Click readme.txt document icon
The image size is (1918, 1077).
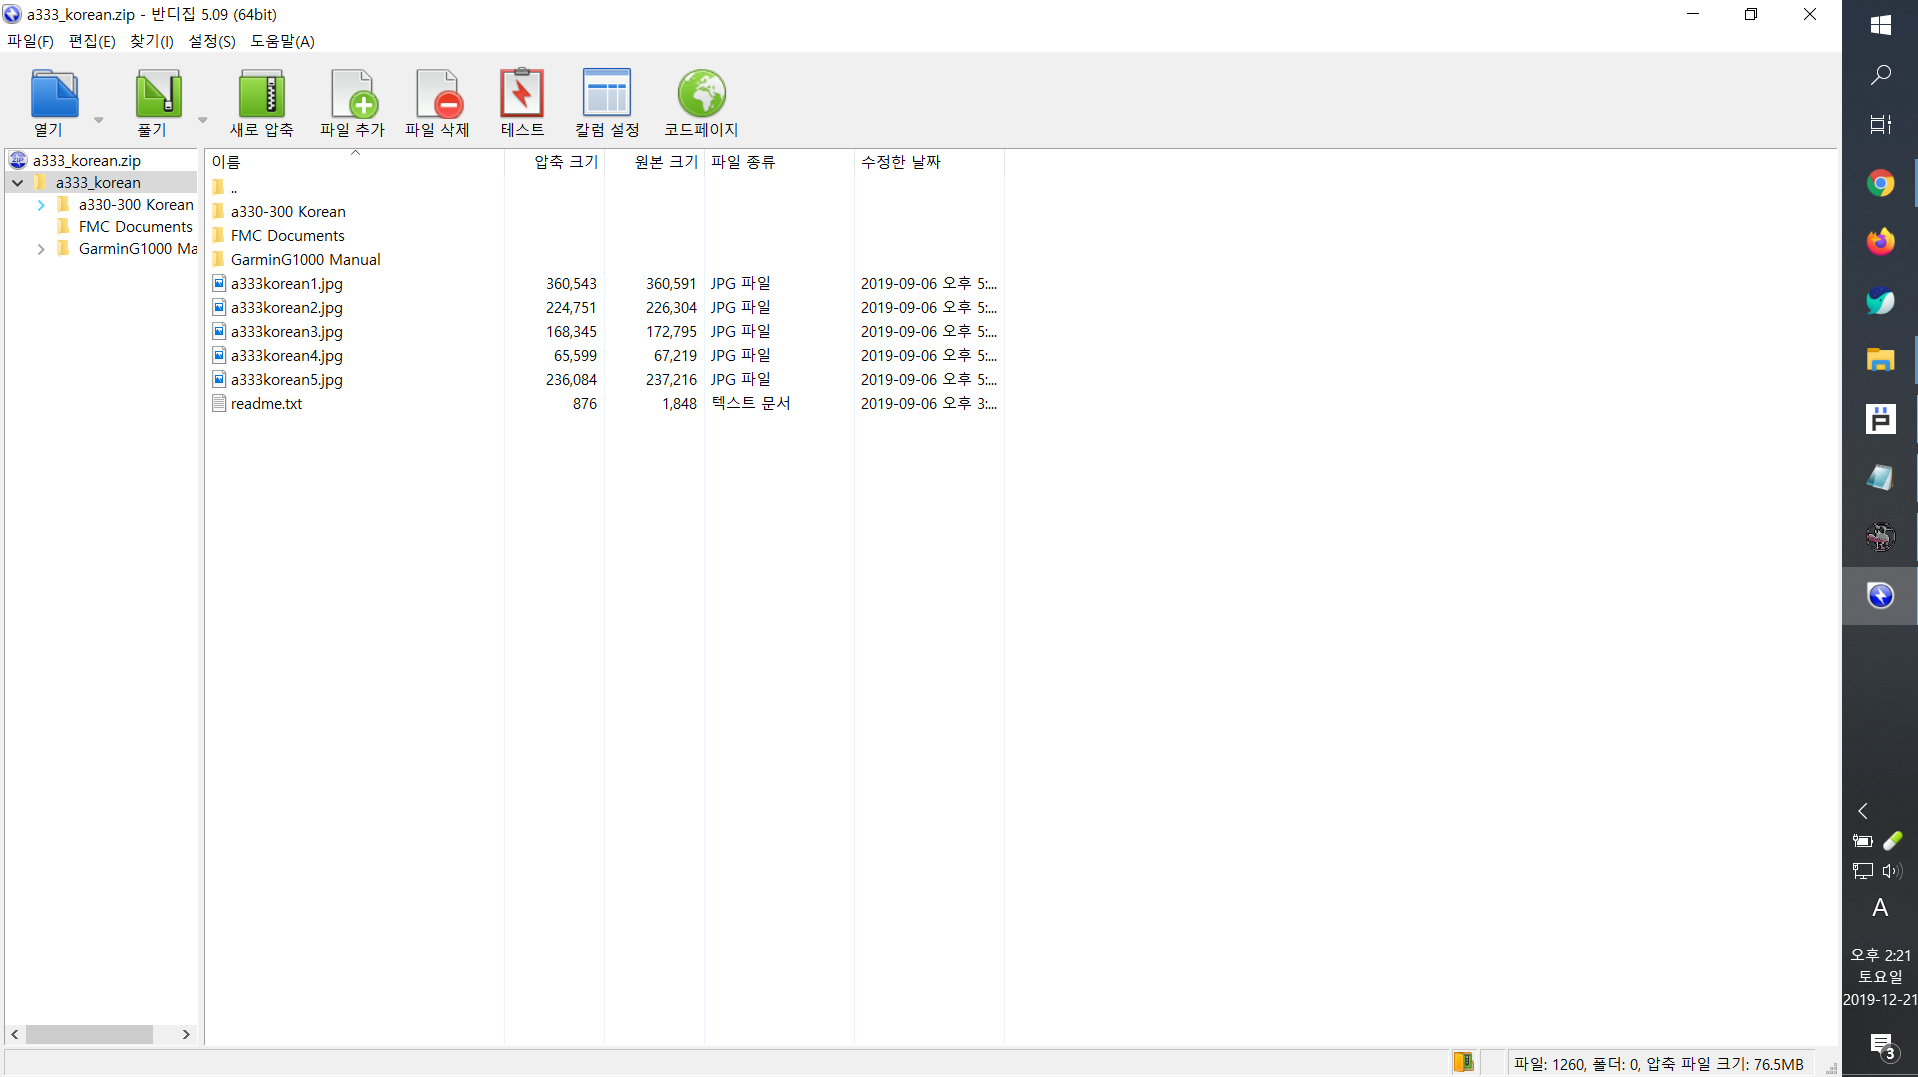[x=219, y=403]
